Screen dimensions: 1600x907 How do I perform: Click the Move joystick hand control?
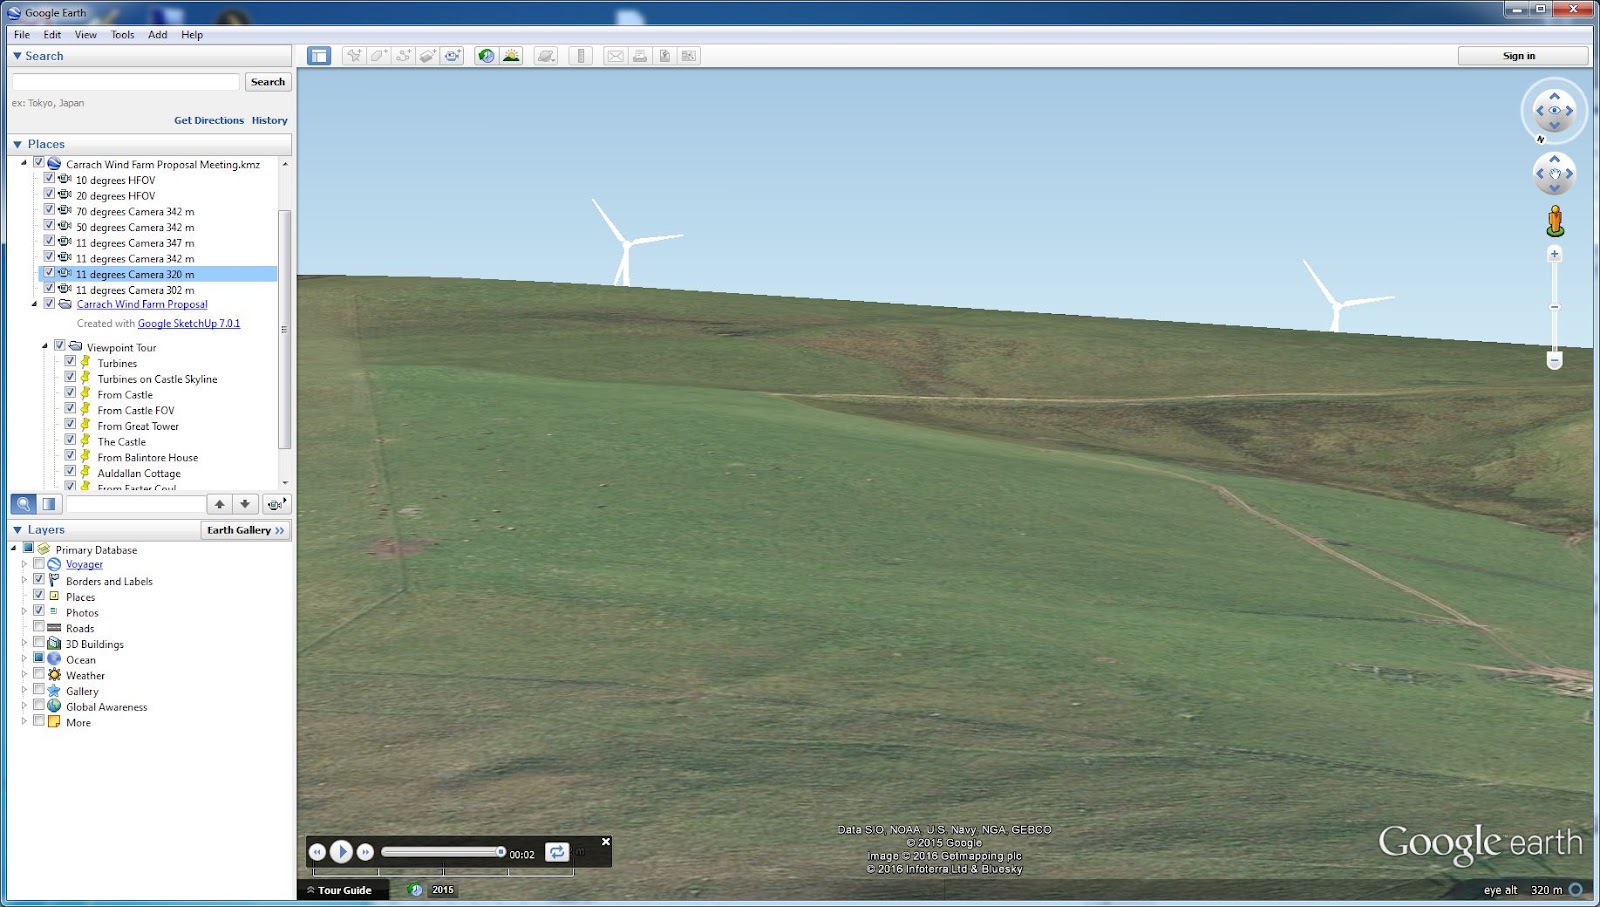coord(1554,174)
